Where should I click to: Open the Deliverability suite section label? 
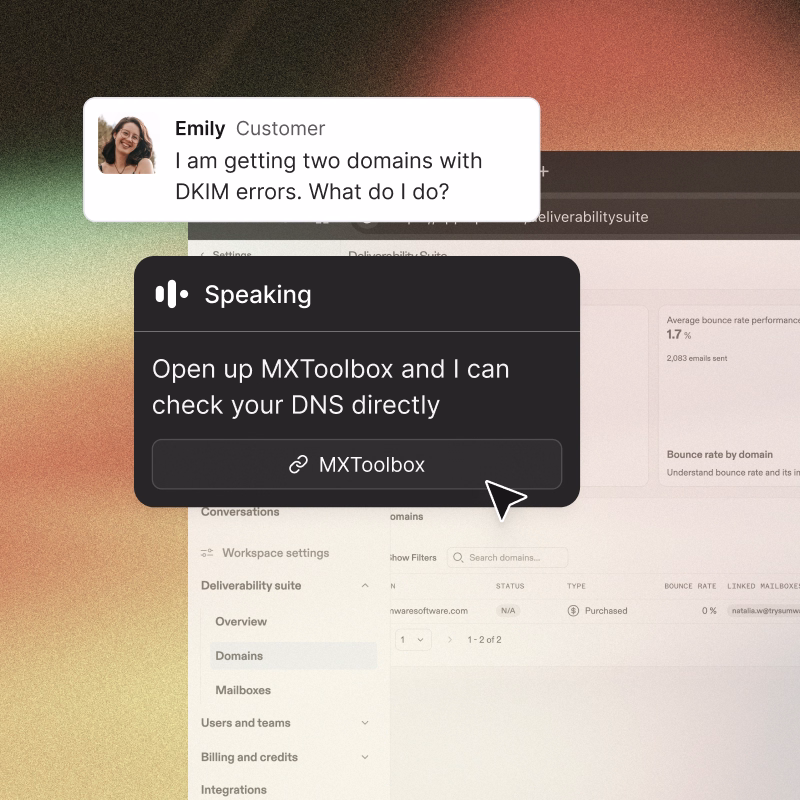coord(251,586)
